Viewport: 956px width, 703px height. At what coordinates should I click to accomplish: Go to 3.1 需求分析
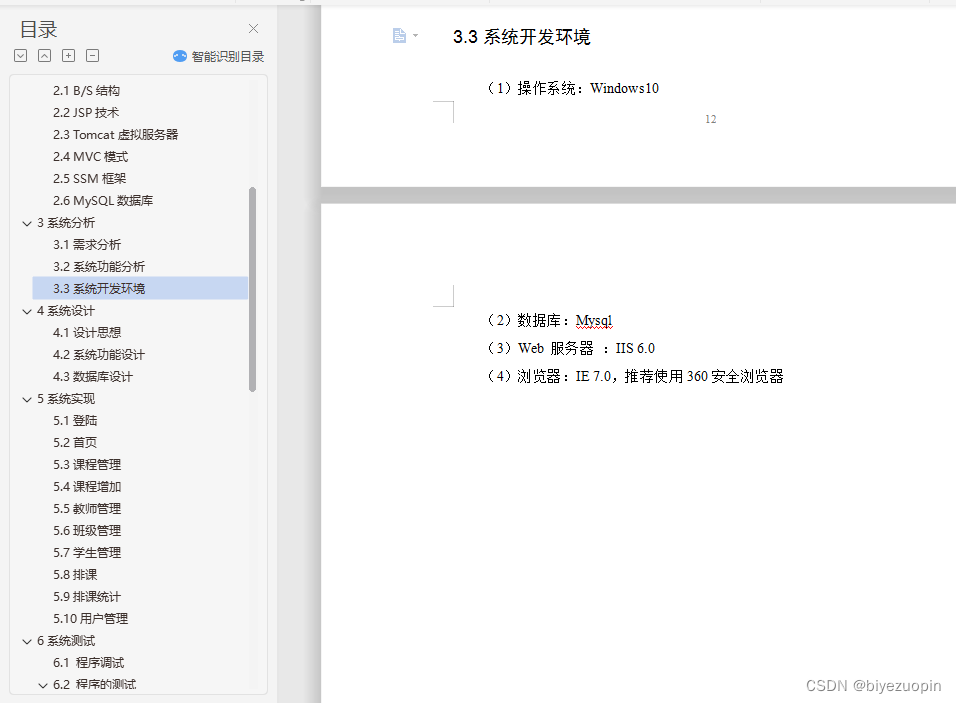[x=87, y=245]
